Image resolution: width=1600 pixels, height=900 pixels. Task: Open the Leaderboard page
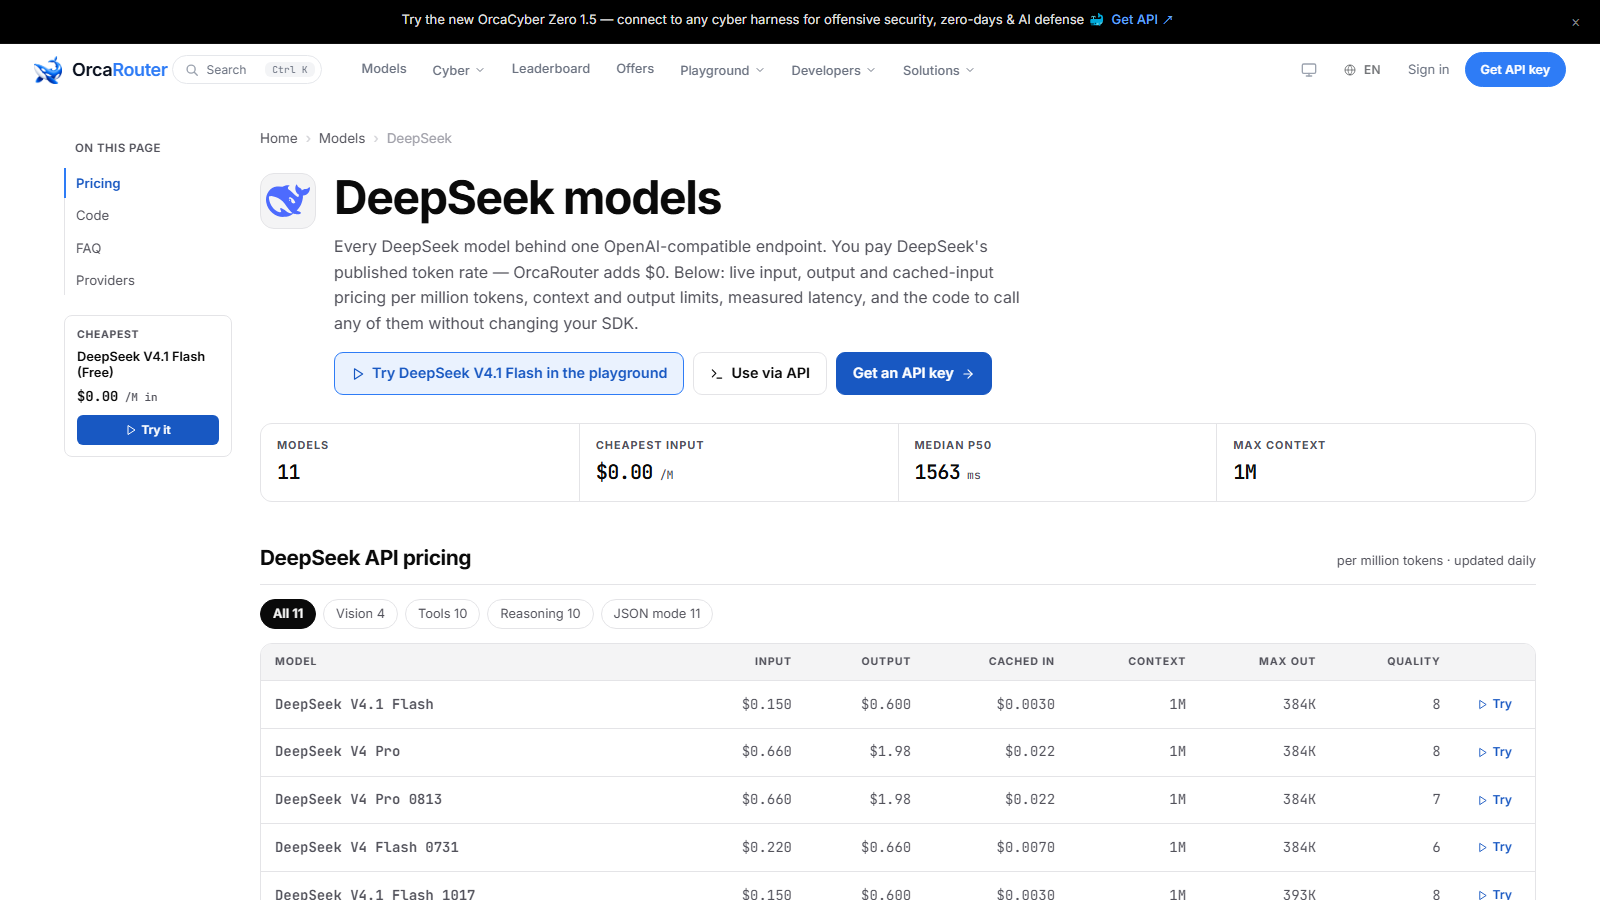(551, 69)
